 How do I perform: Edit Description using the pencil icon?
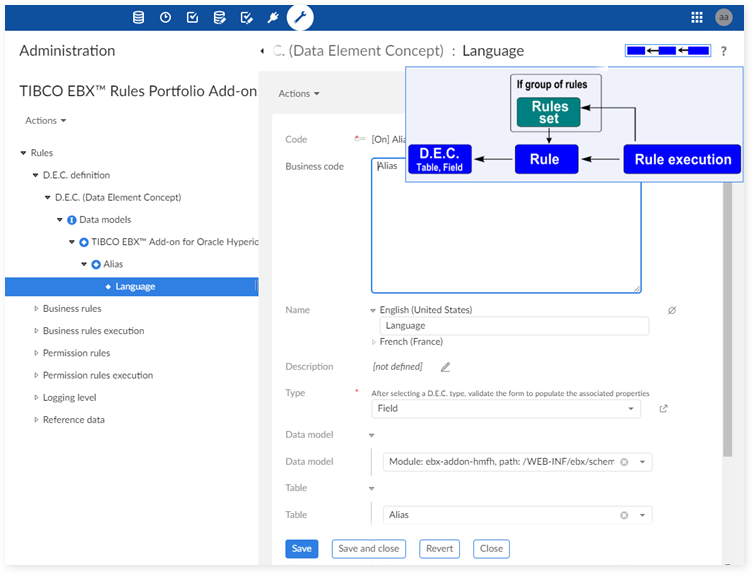coord(446,367)
